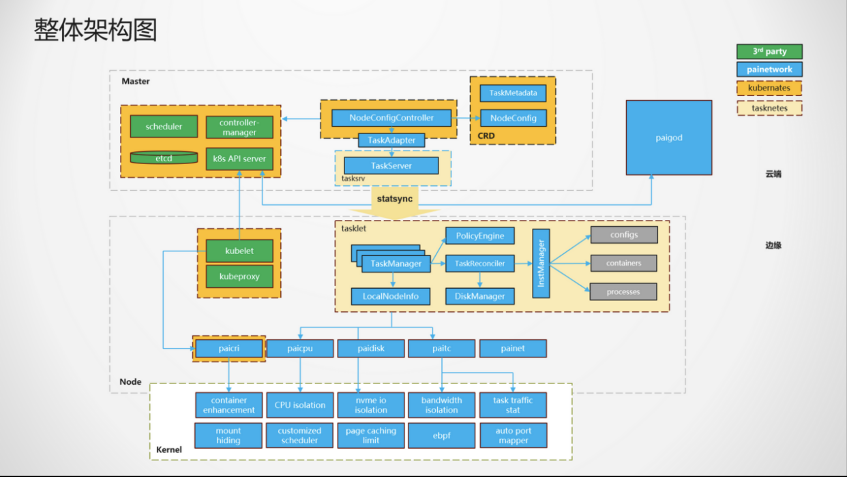The height and width of the screenshot is (477, 847).
Task: Click the Master region label
Action: (x=136, y=81)
